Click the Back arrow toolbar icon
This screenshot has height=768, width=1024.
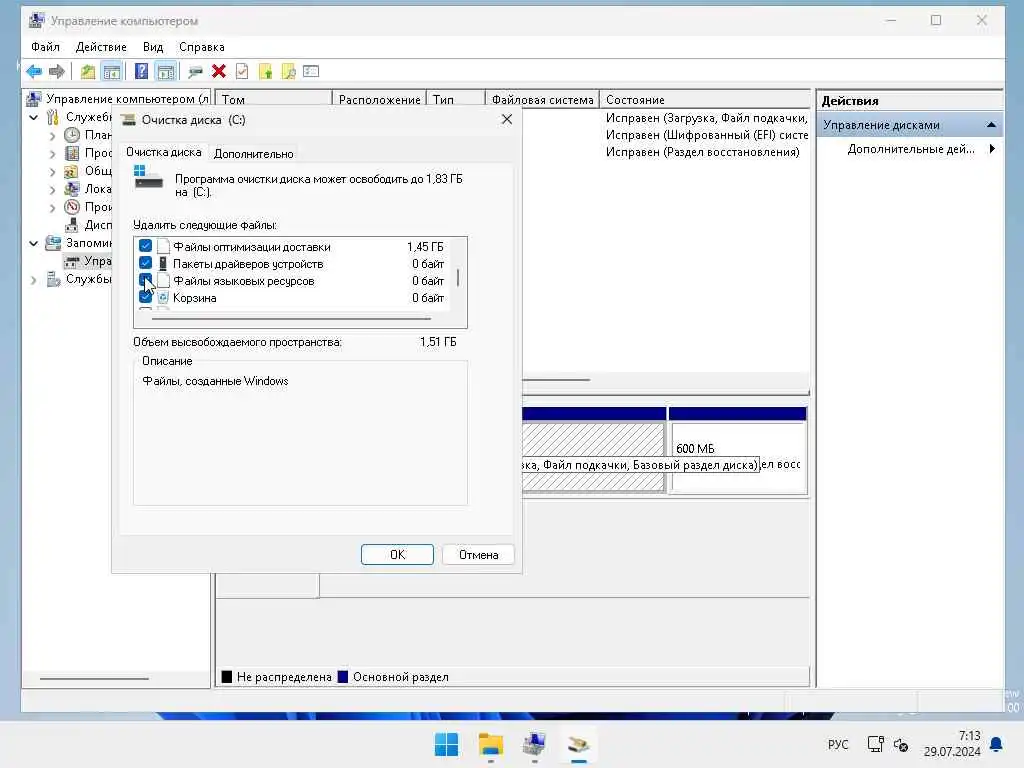click(34, 71)
